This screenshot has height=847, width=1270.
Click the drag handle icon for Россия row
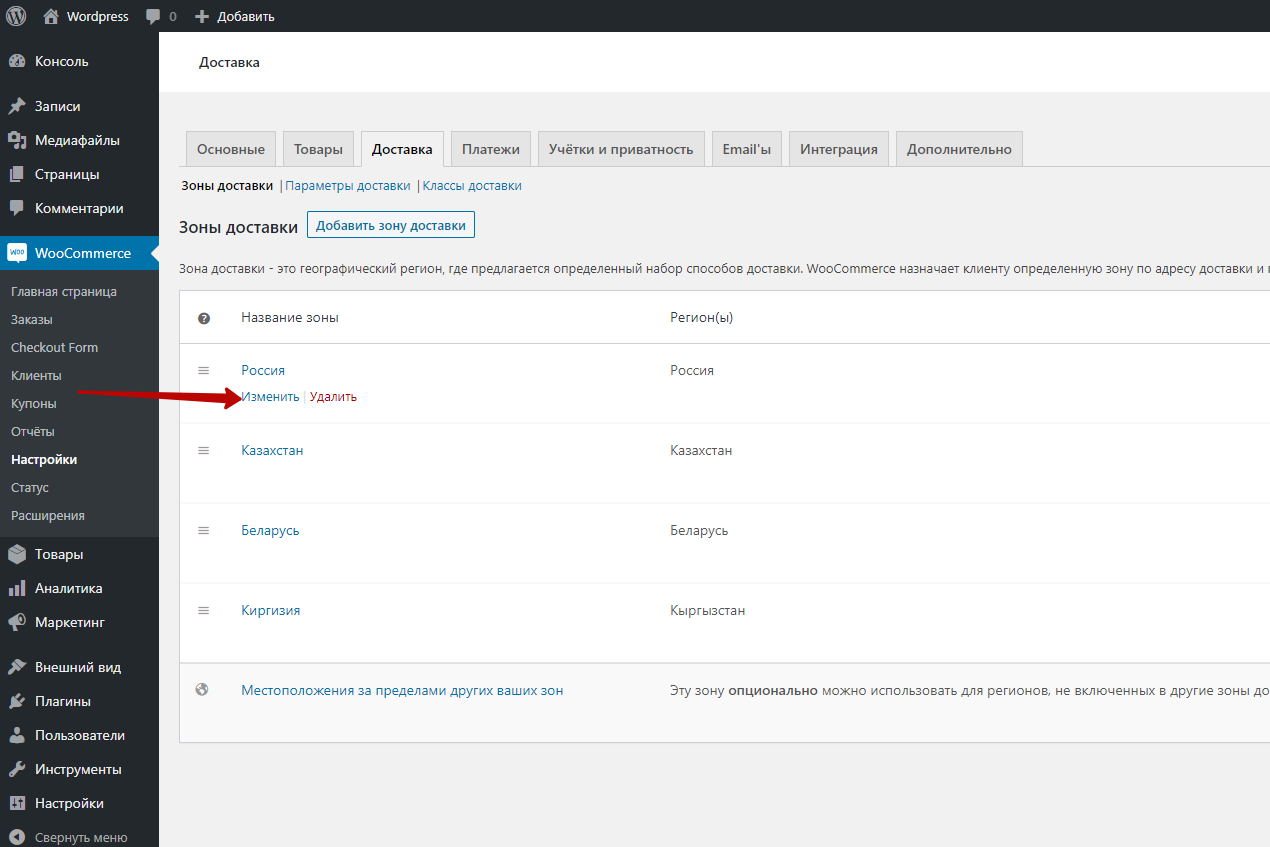(x=204, y=370)
